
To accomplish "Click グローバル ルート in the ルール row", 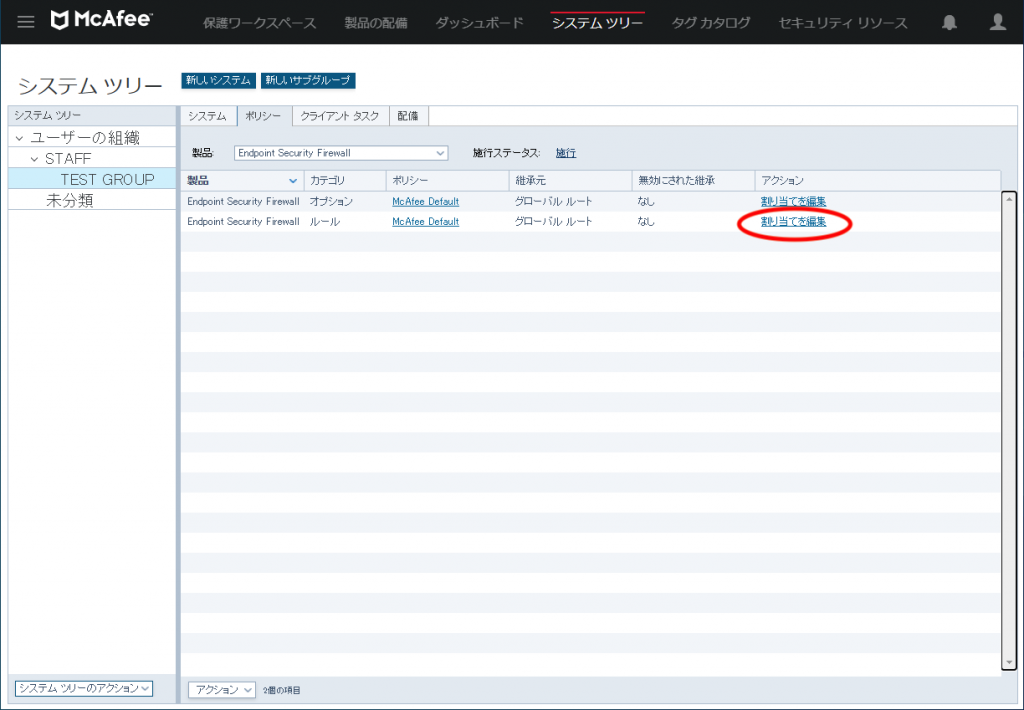I will [x=553, y=222].
